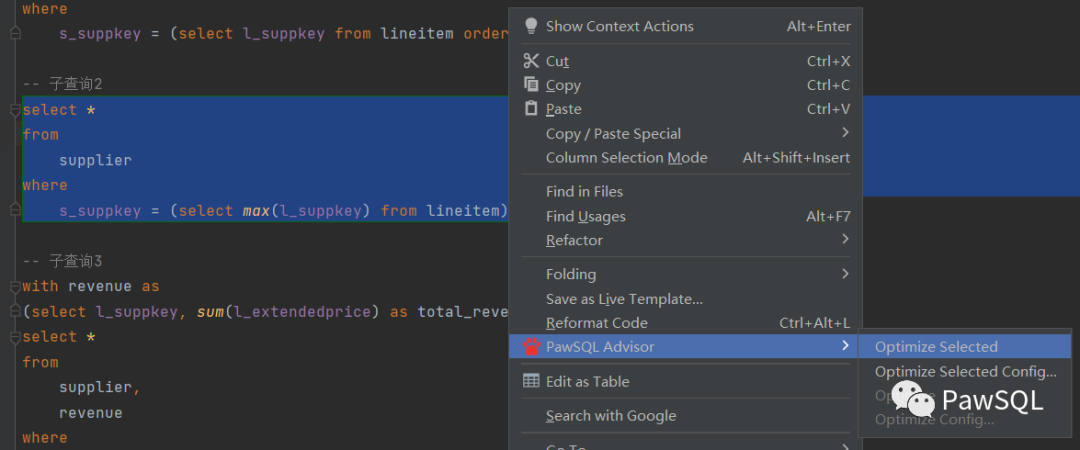
Task: Open Find in Files
Action: 584,192
